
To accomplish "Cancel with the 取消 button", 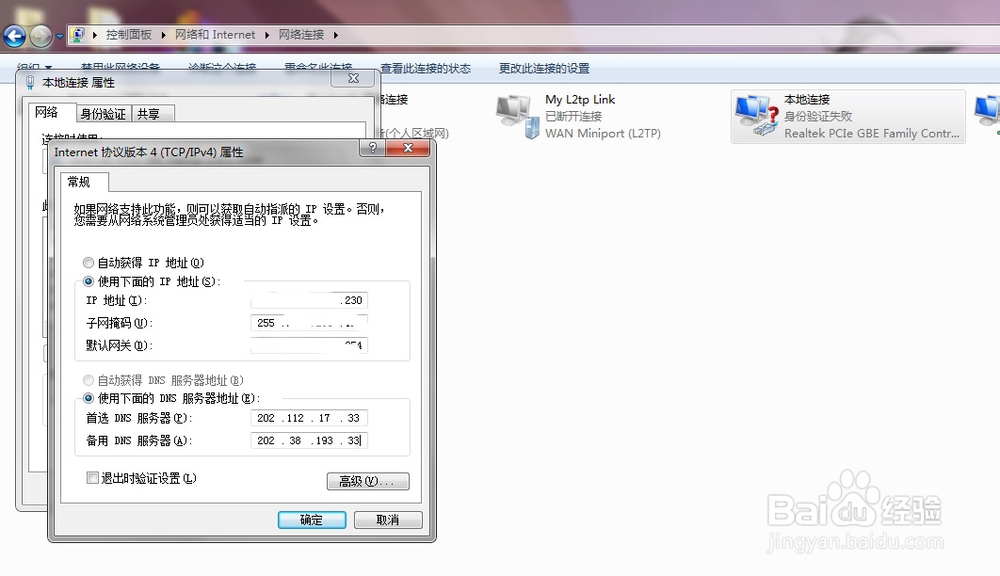I will coord(388,520).
